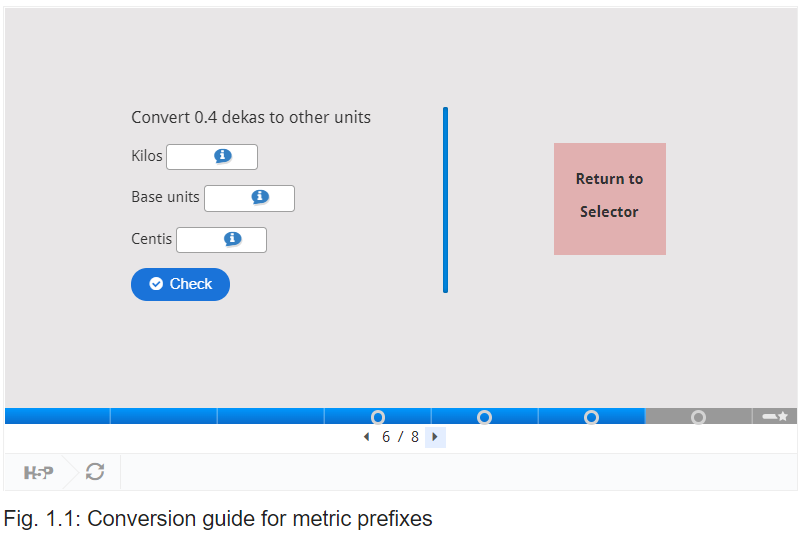Click into the Kilos answer field

click(x=212, y=156)
